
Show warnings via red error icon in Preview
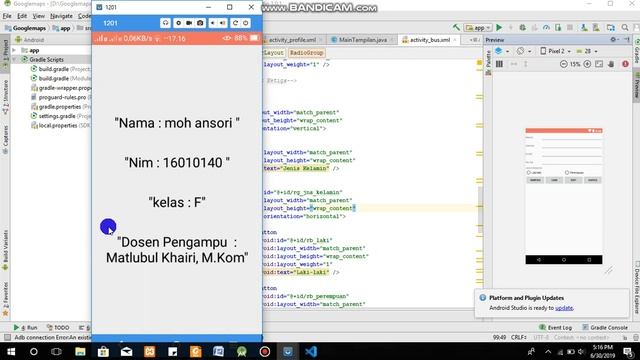pyautogui.click(x=625, y=64)
